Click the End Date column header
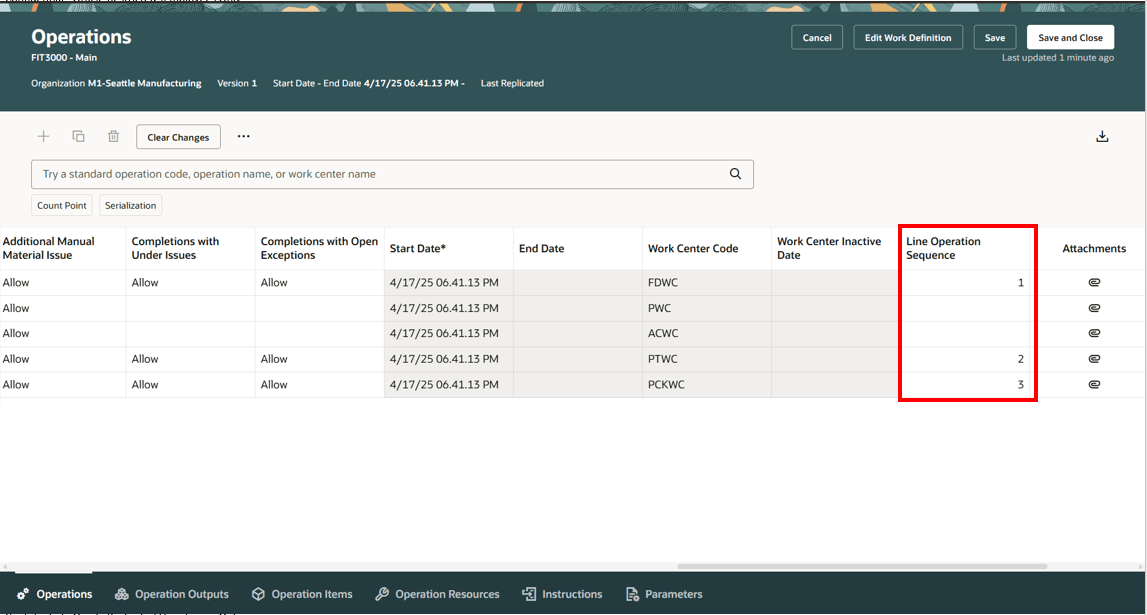The height and width of the screenshot is (615, 1147). pyautogui.click(x=577, y=249)
